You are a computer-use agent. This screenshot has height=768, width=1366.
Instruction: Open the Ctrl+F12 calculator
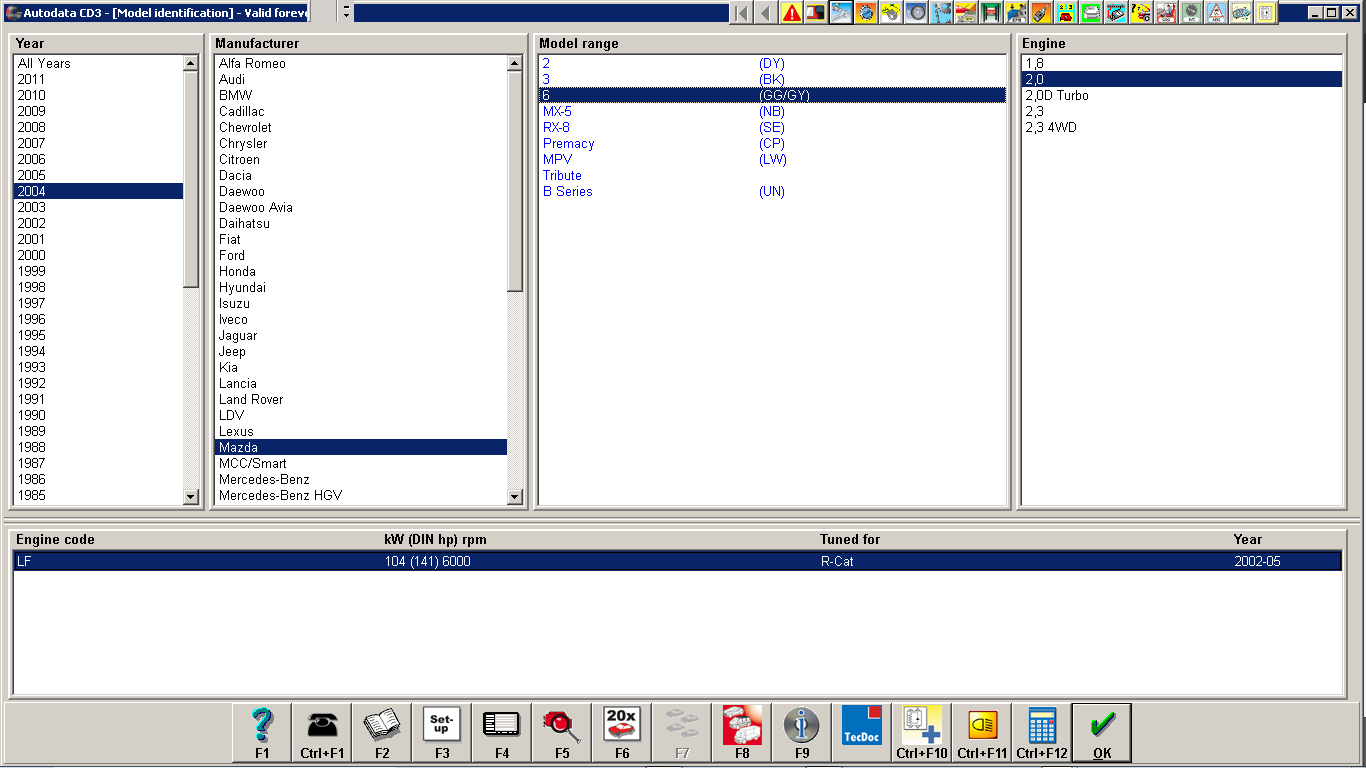pyautogui.click(x=1042, y=732)
